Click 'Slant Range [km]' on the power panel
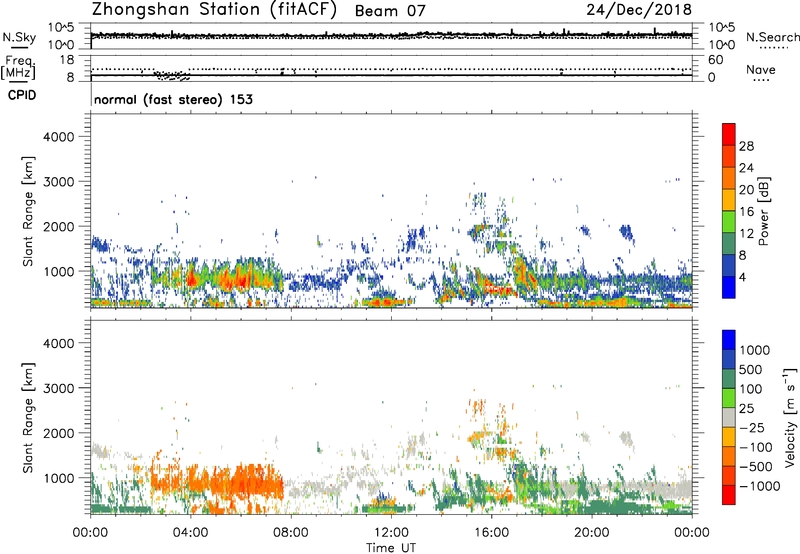This screenshot has width=800, height=554. [28, 211]
